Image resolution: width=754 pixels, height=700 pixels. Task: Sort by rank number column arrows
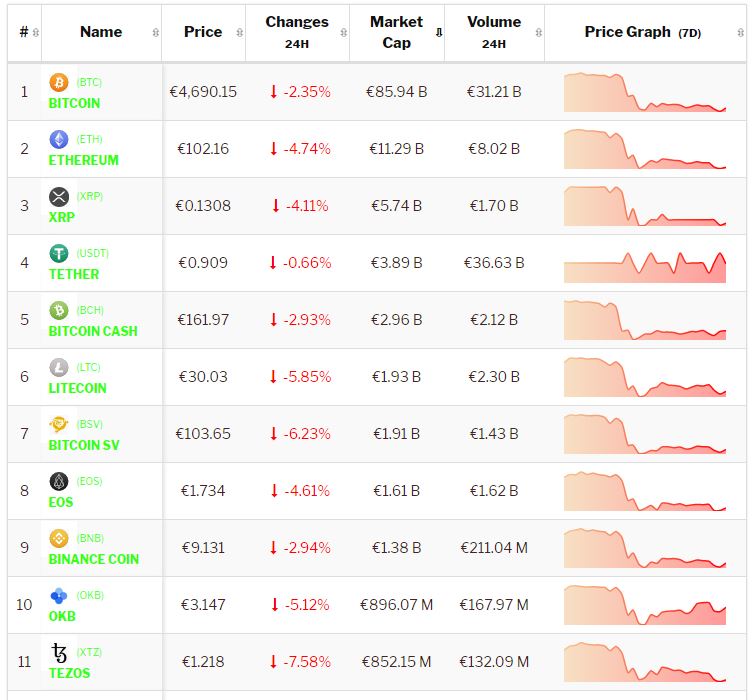(x=36, y=32)
